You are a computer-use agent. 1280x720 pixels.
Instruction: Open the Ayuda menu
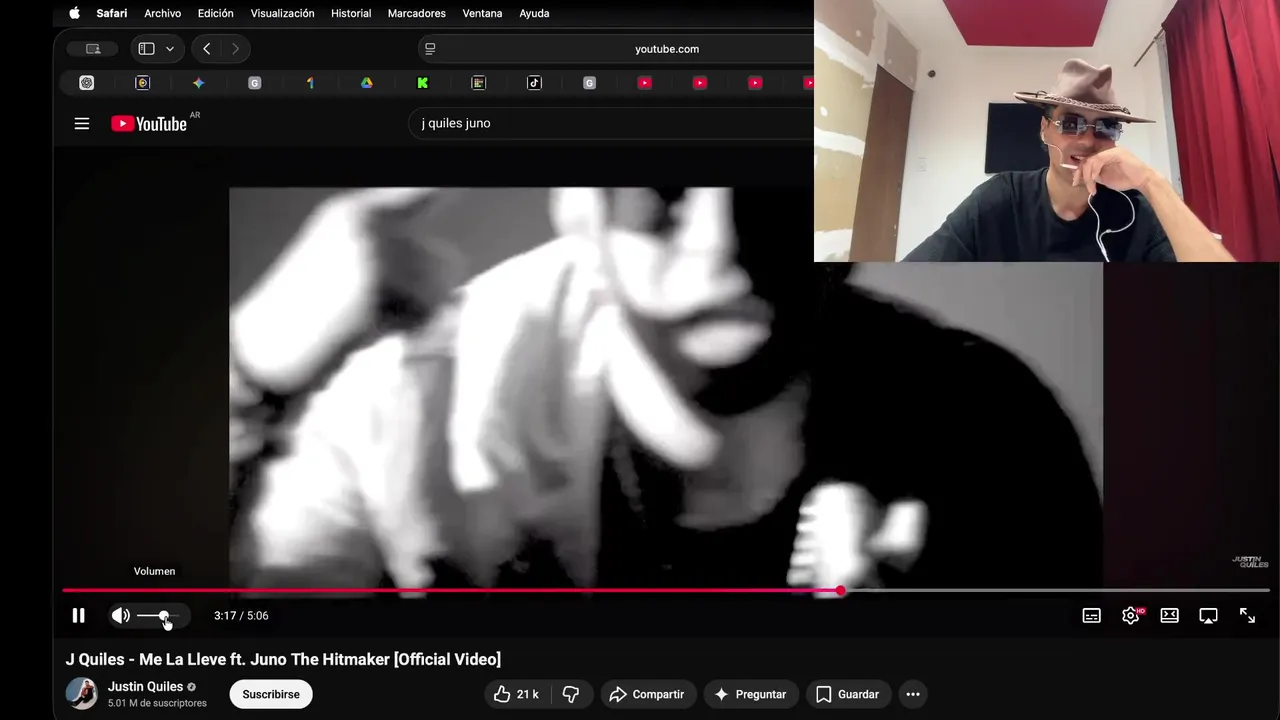pos(534,13)
